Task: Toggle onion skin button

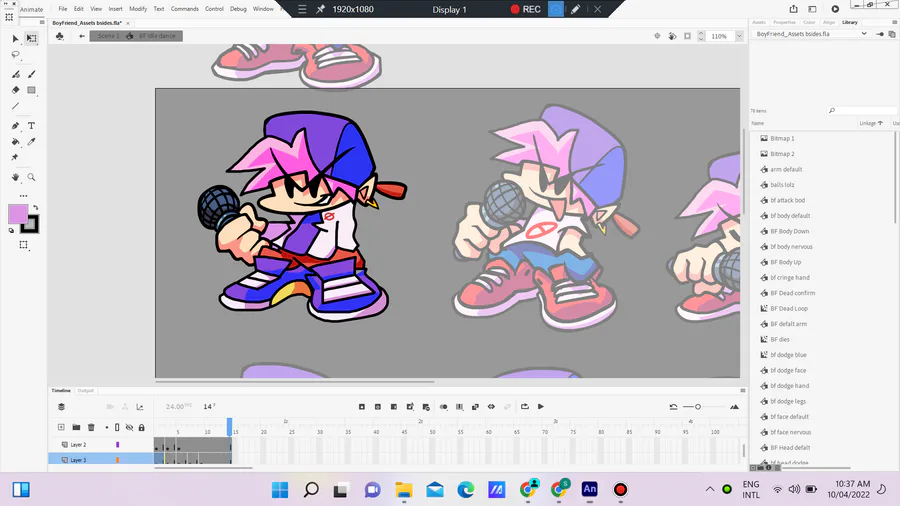Action: tap(444, 407)
